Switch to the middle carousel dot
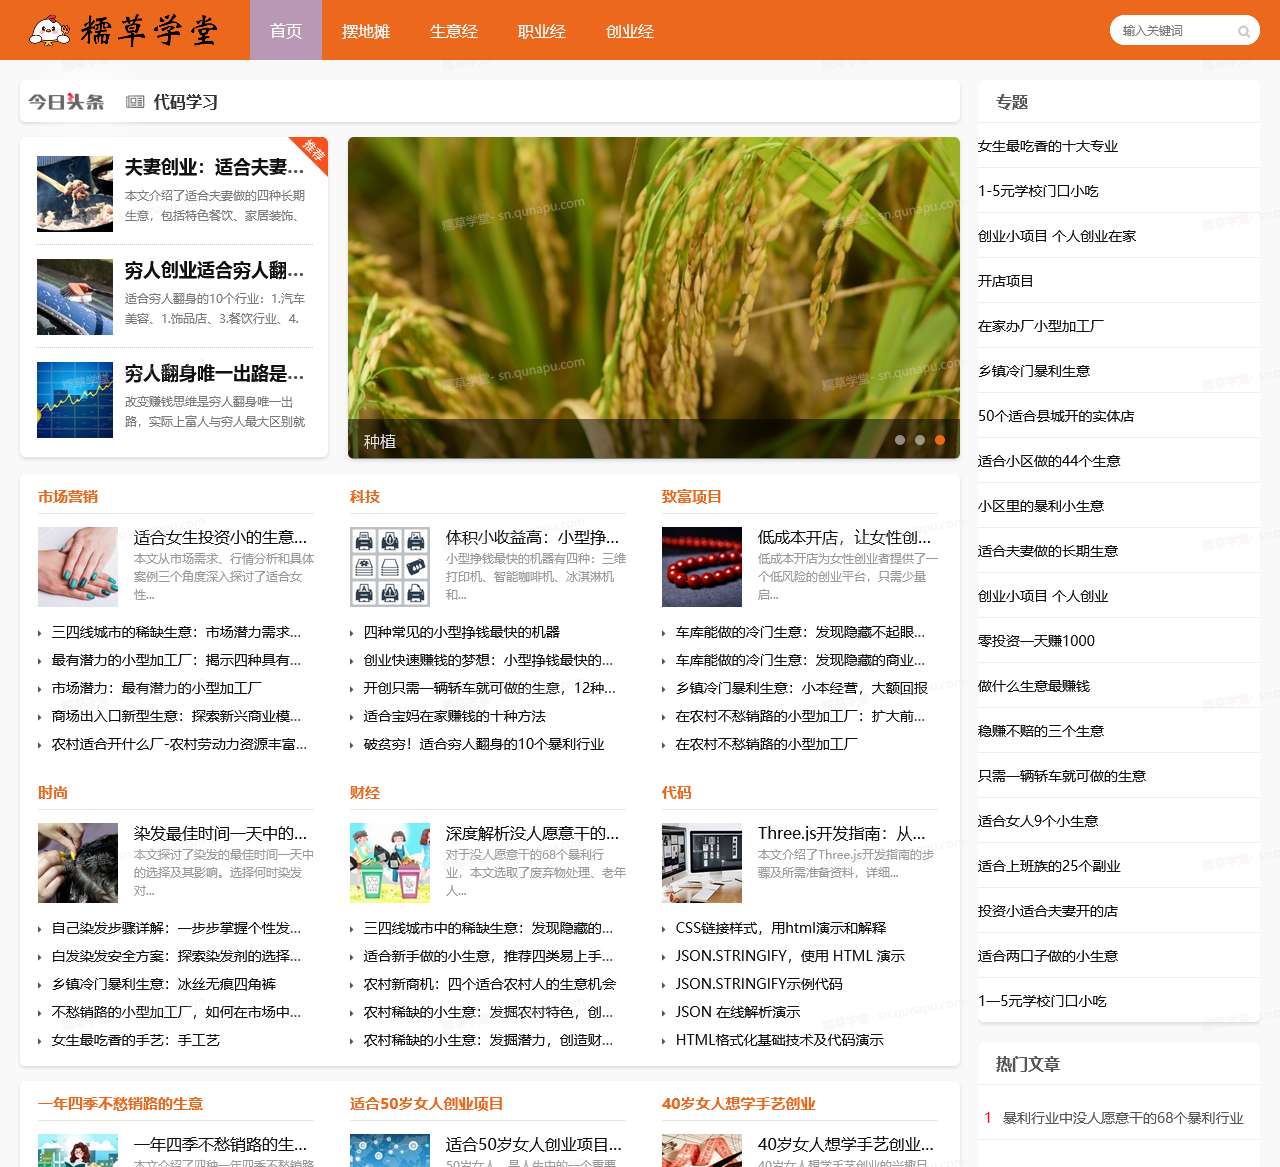Screen dimensions: 1280x1167 tap(920, 440)
